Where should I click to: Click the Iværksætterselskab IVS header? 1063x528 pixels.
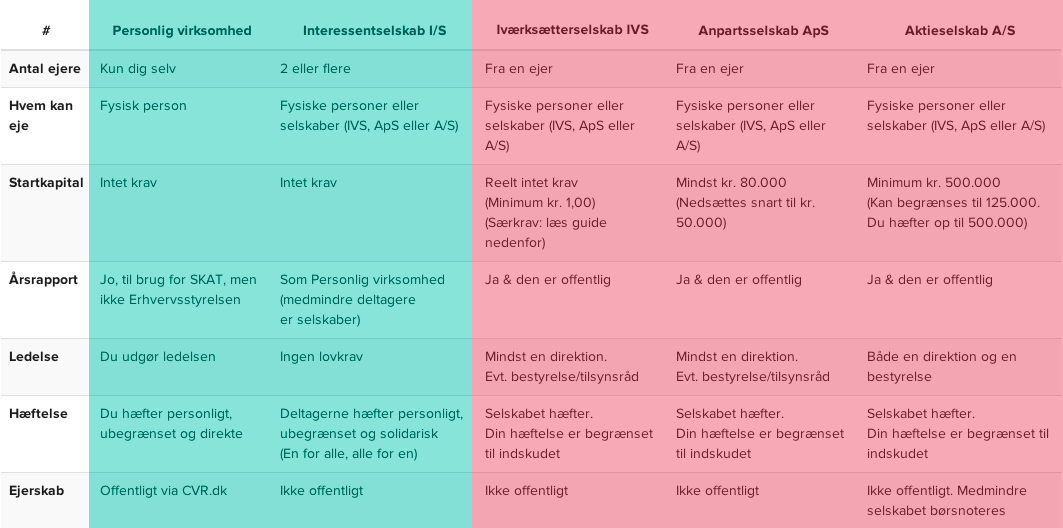tap(572, 30)
